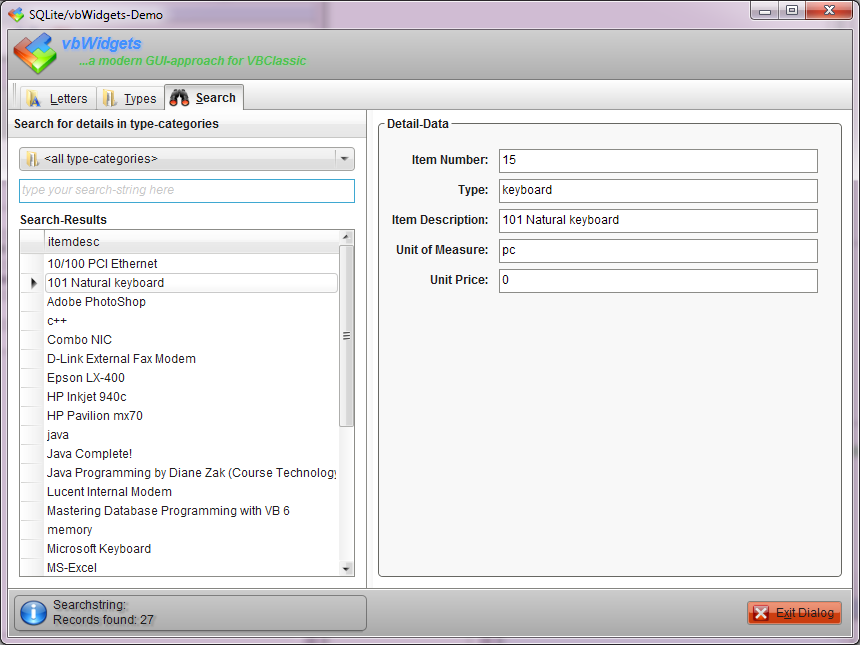Click the SQLite app icon in title bar
Viewport: 860px width, 645px height.
pyautogui.click(x=16, y=15)
